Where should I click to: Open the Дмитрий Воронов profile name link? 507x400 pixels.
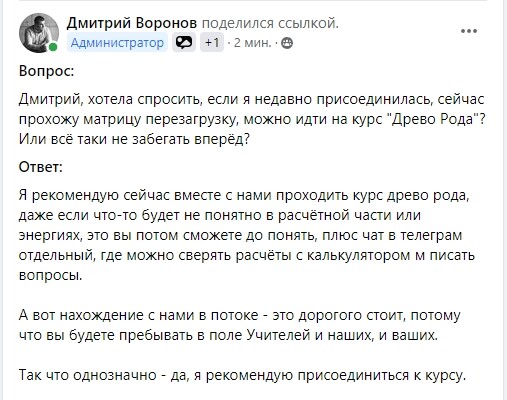click(132, 23)
